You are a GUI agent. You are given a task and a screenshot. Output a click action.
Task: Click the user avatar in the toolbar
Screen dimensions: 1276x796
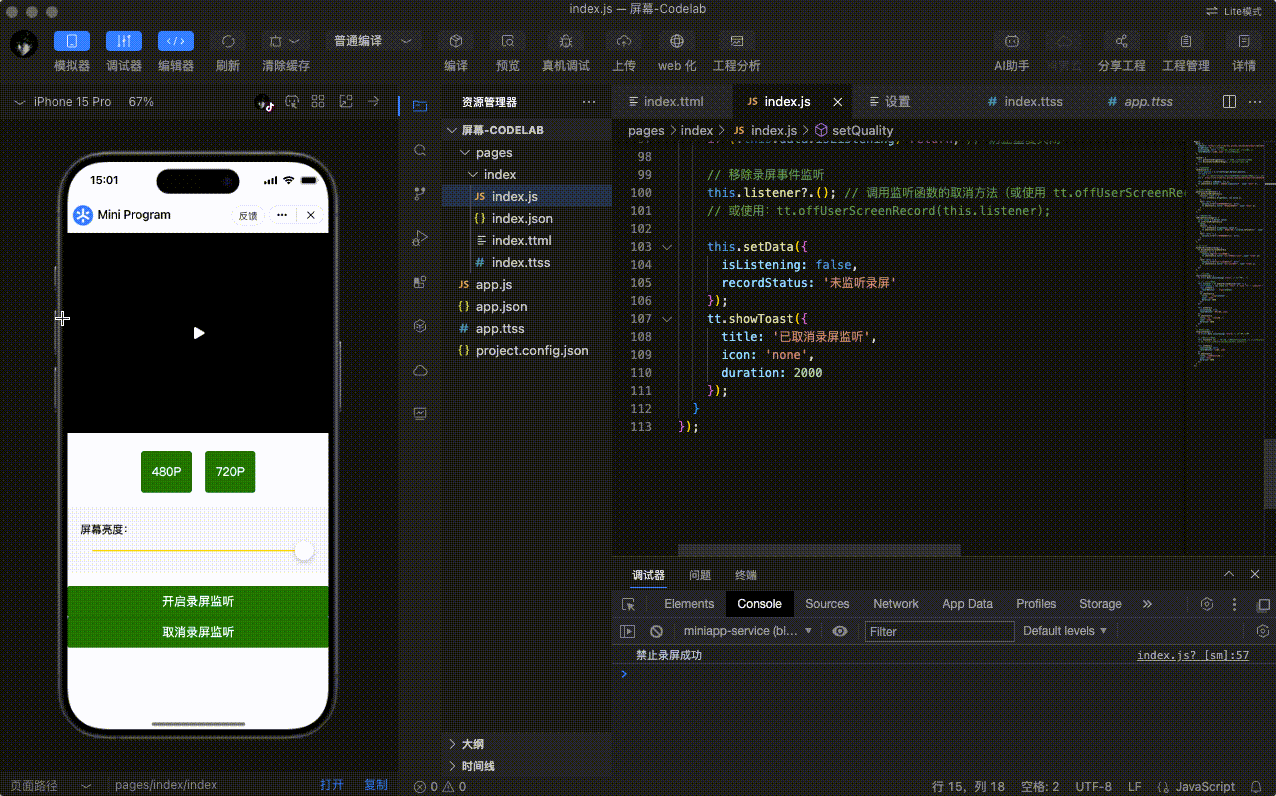click(x=24, y=44)
